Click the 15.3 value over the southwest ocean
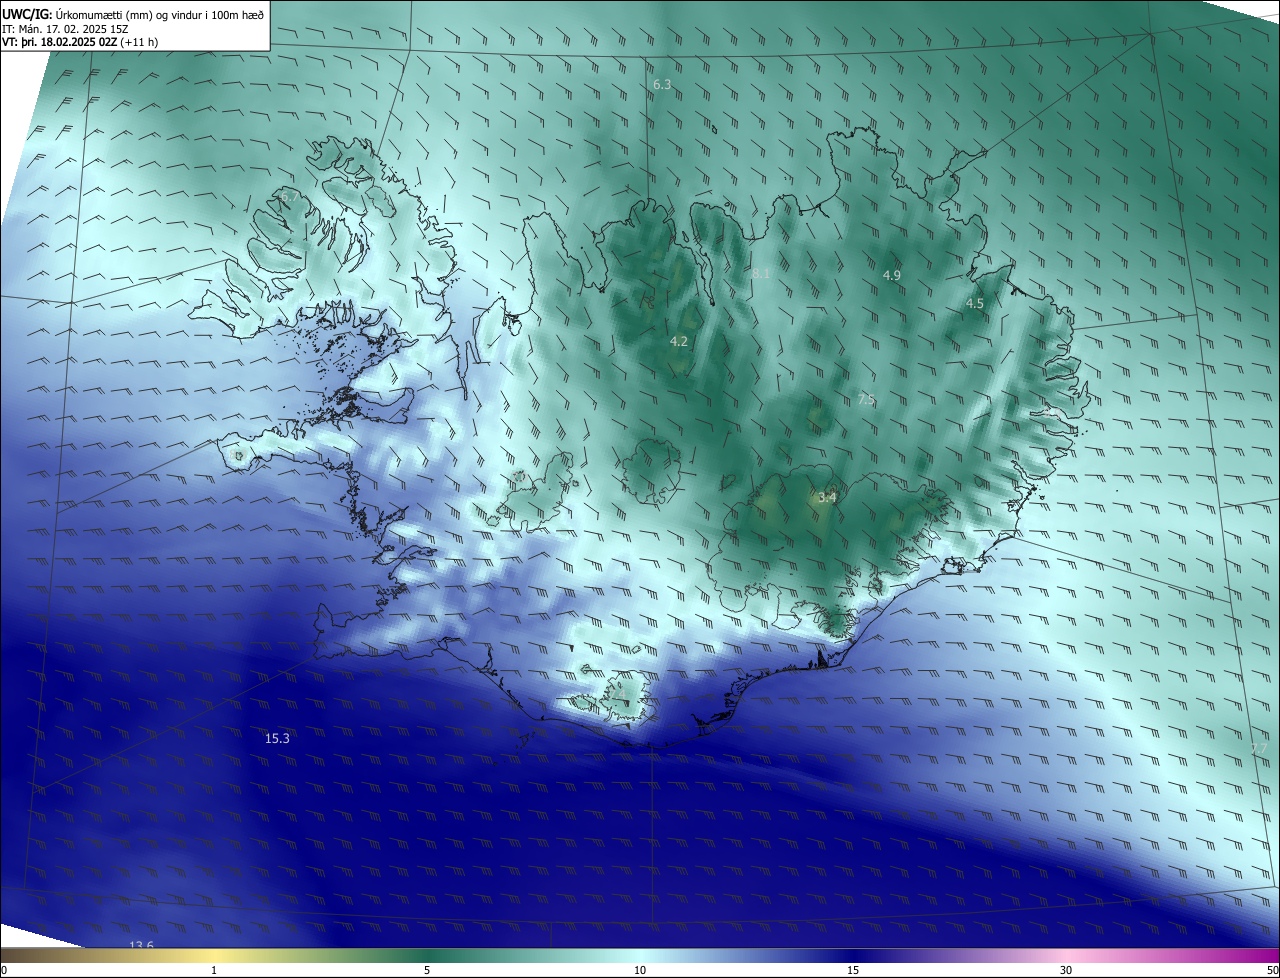The height and width of the screenshot is (978, 1280). click(277, 738)
